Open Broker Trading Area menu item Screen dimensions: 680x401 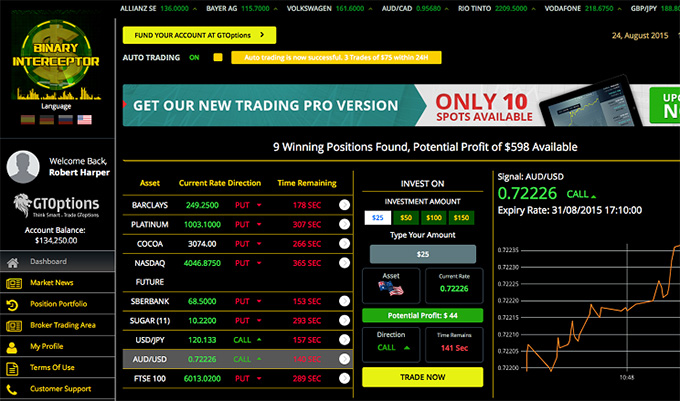pos(57,325)
